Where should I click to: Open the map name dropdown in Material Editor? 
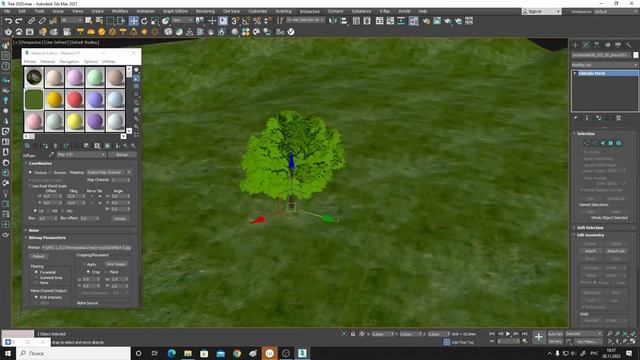(82, 155)
